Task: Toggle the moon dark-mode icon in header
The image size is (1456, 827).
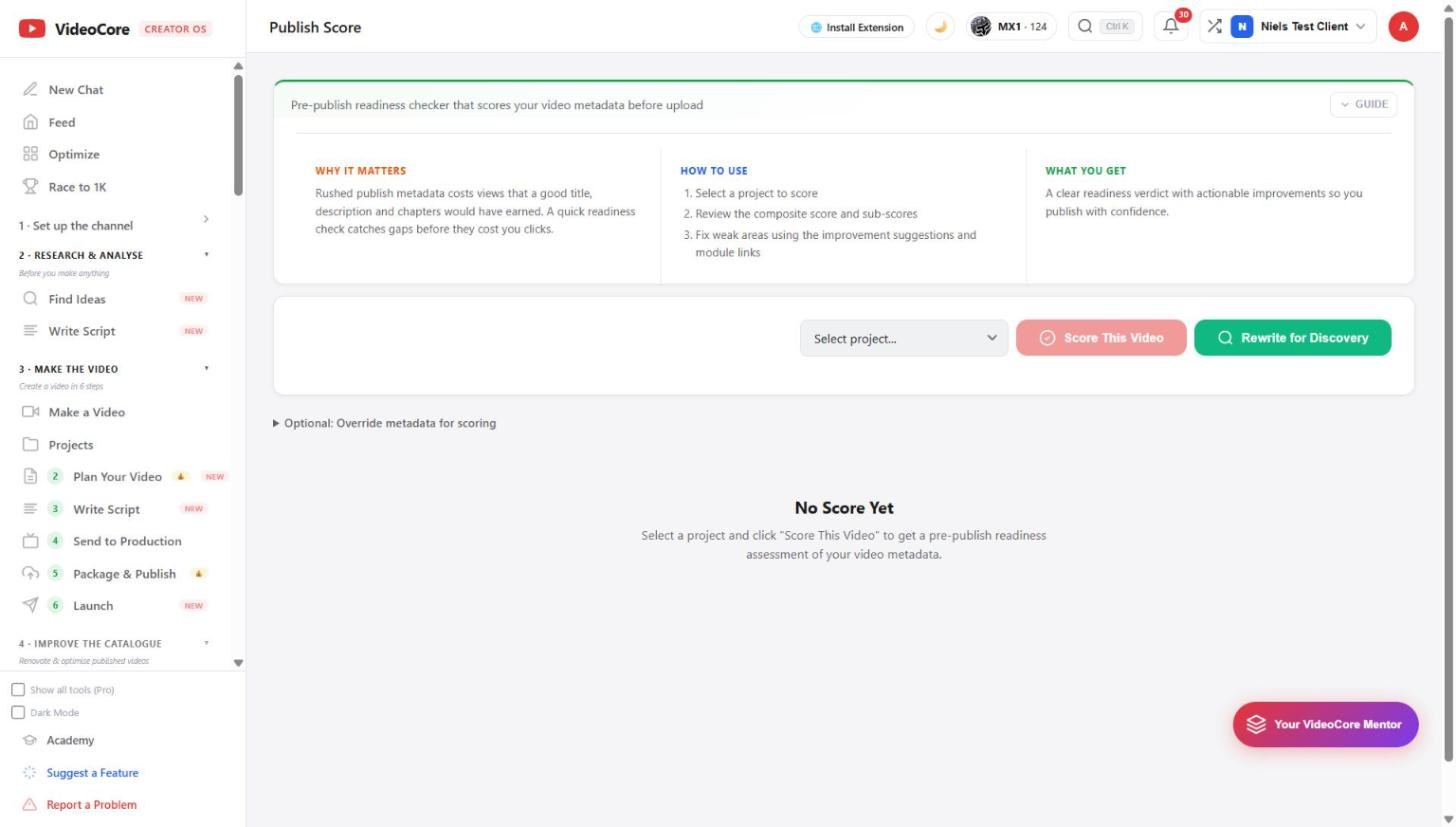Action: (940, 27)
